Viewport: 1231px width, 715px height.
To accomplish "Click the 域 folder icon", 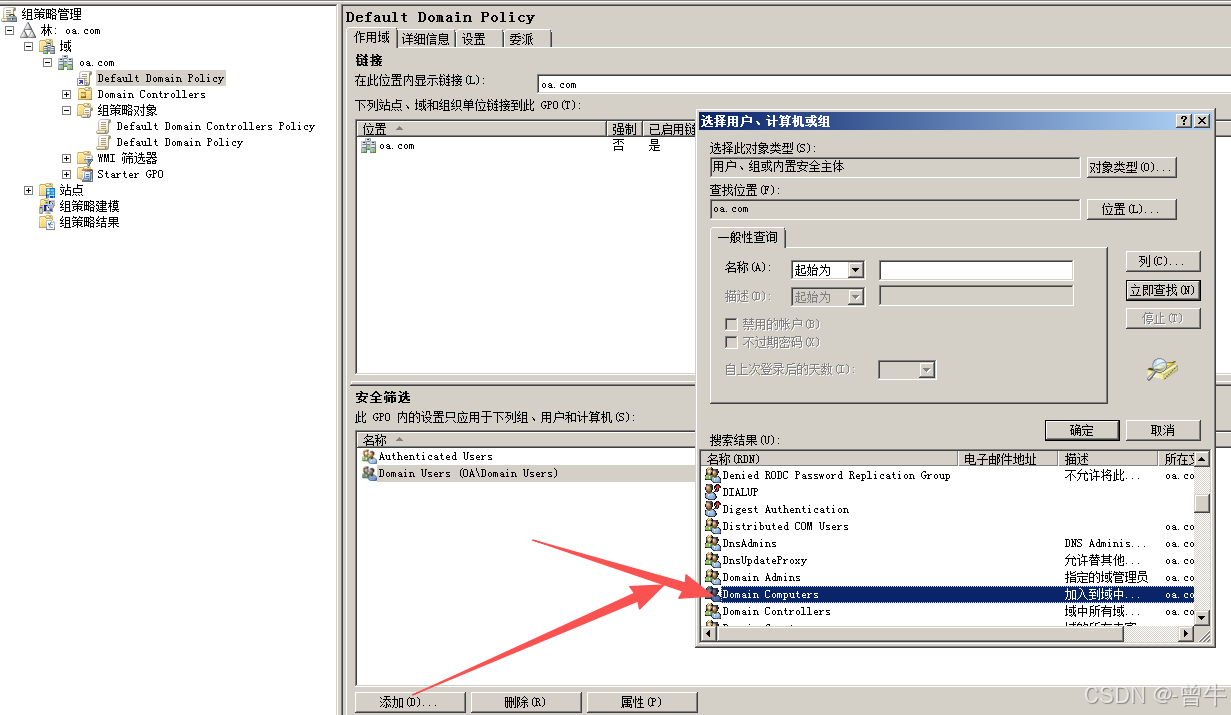I will (48, 46).
